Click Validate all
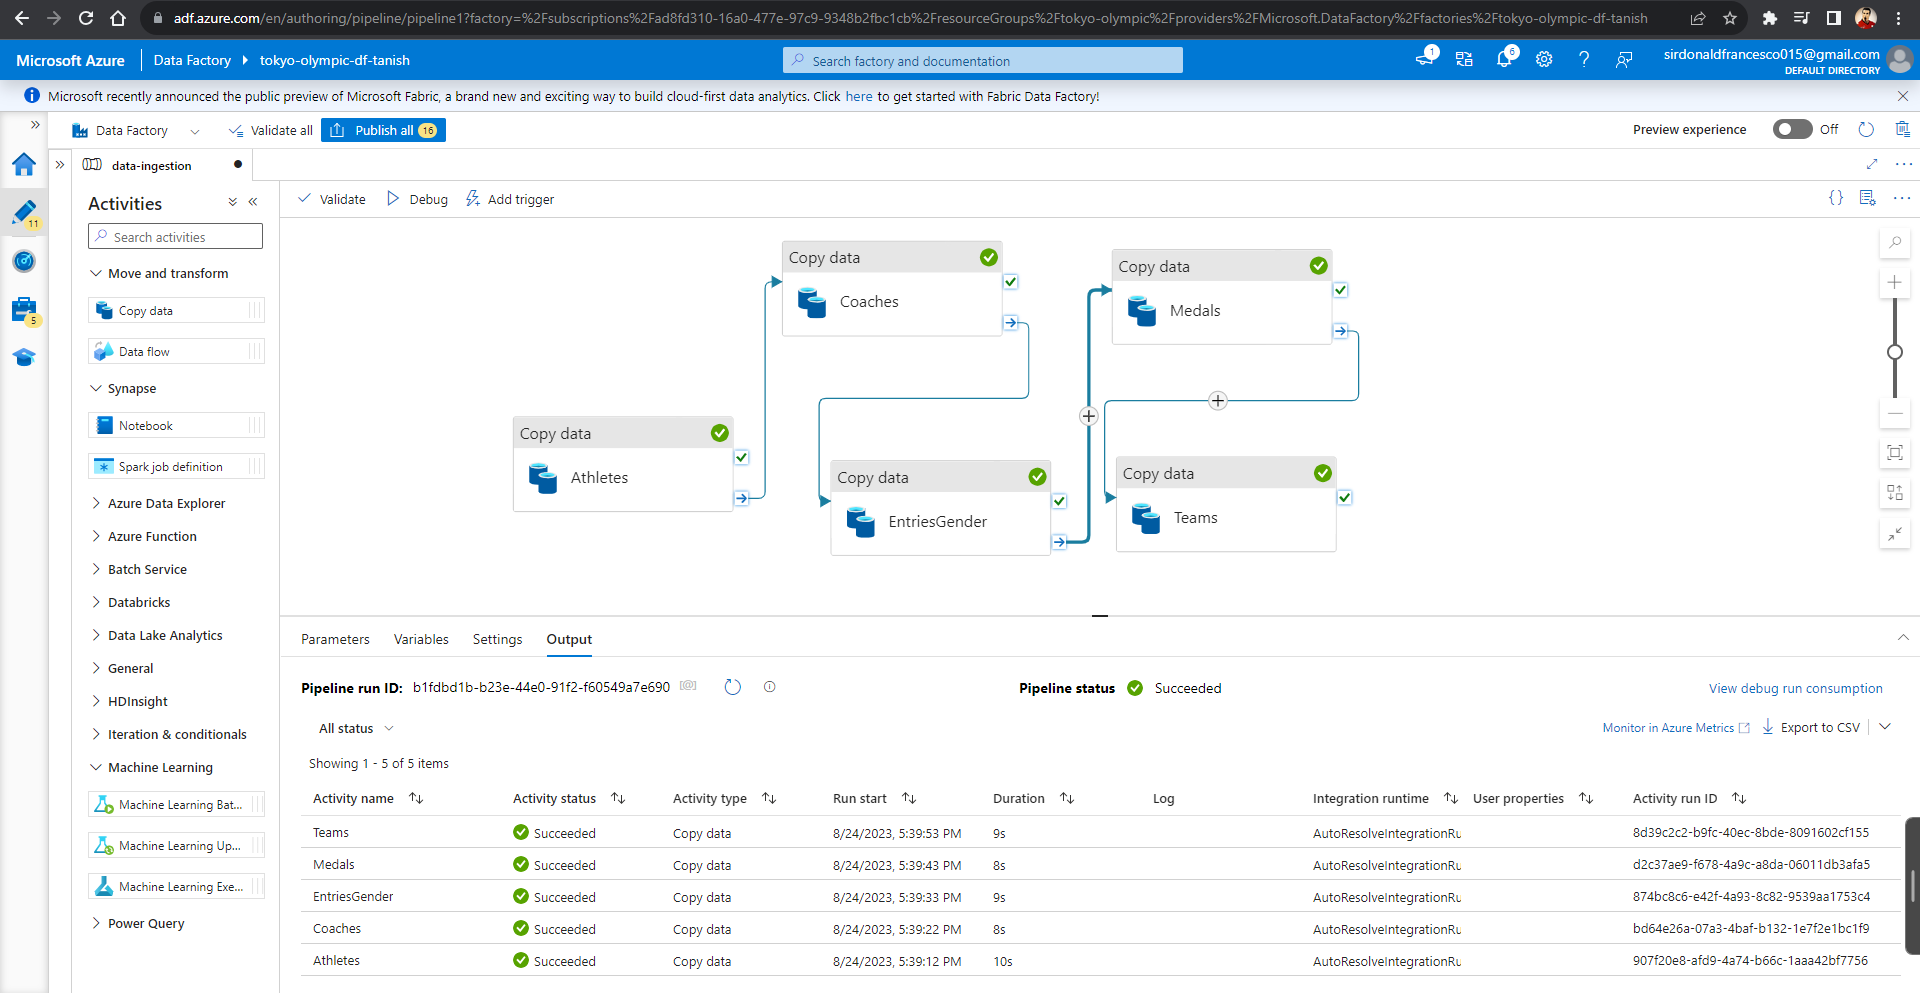The height and width of the screenshot is (993, 1920). click(270, 130)
